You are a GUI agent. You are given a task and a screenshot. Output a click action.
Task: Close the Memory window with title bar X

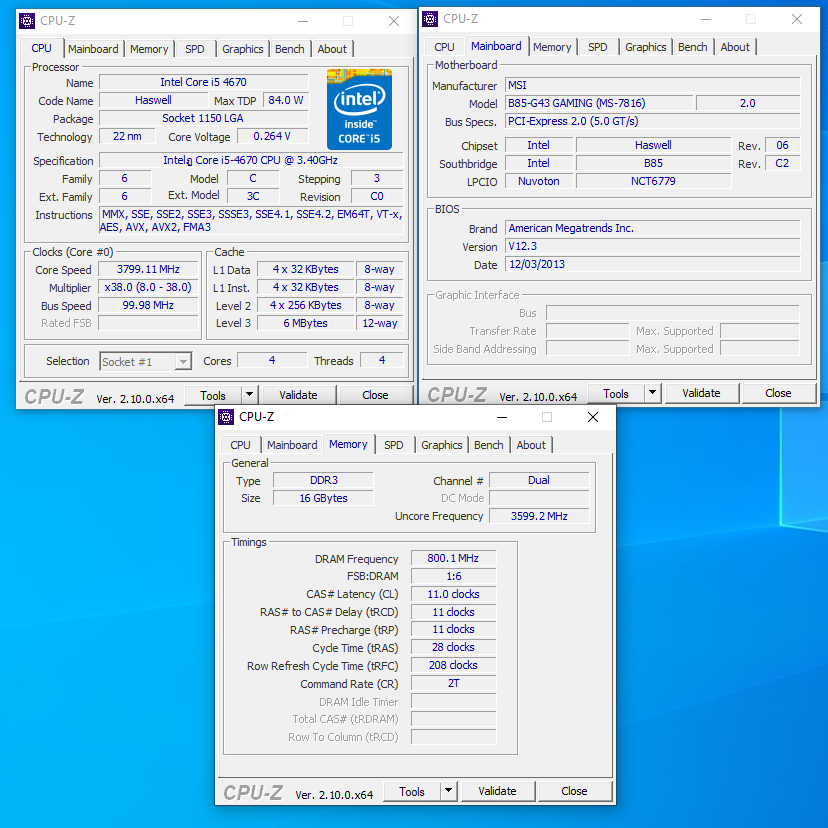(x=593, y=417)
